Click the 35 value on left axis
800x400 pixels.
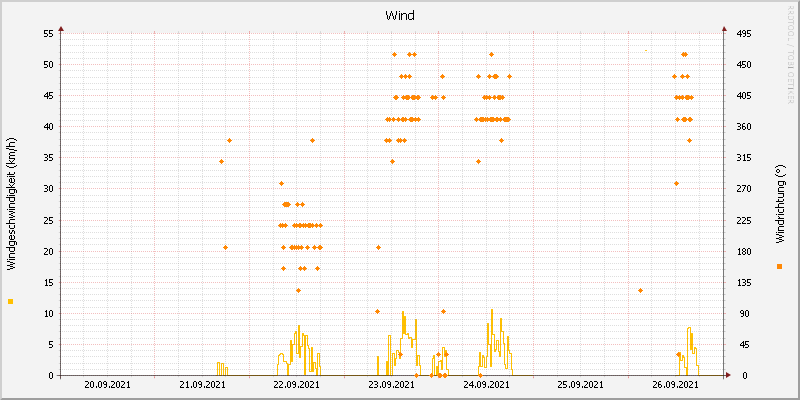(x=48, y=158)
